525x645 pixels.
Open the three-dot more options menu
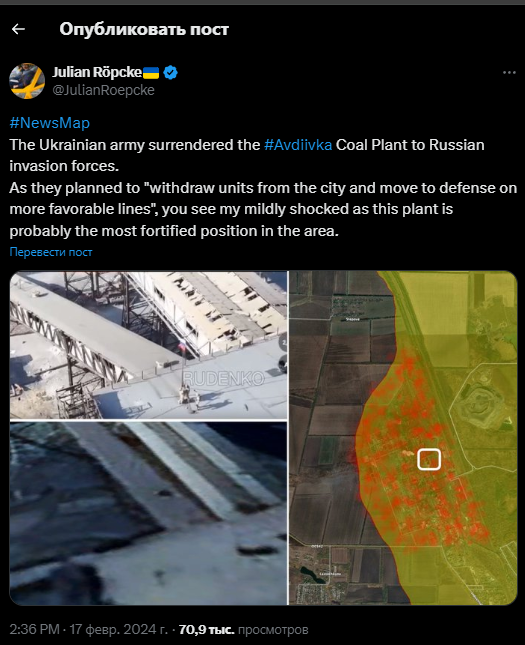509,72
